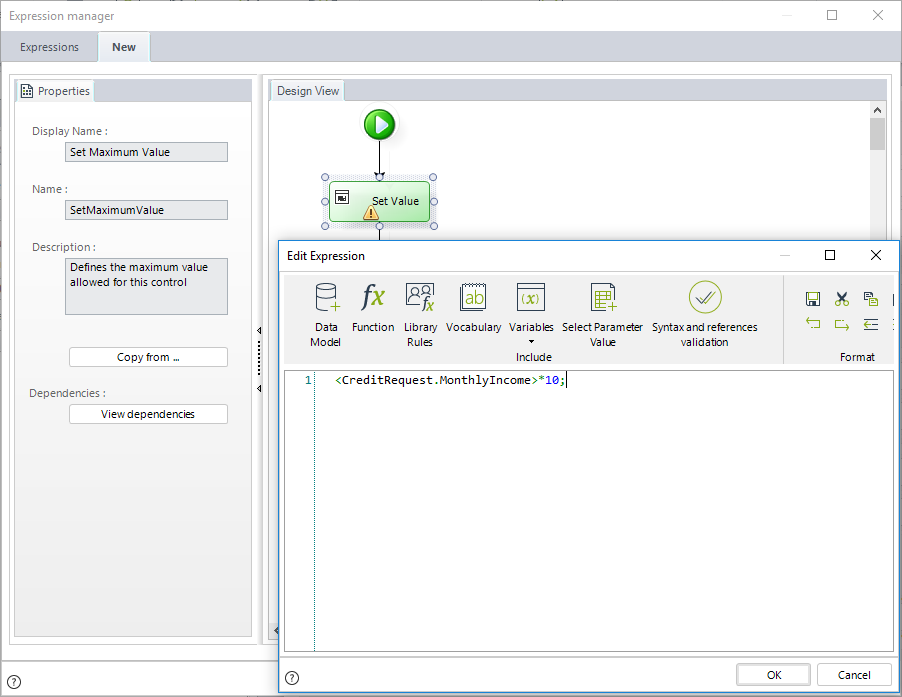Maximize the Edit Expression dialog
Image resolution: width=902 pixels, height=697 pixels.
(830, 255)
